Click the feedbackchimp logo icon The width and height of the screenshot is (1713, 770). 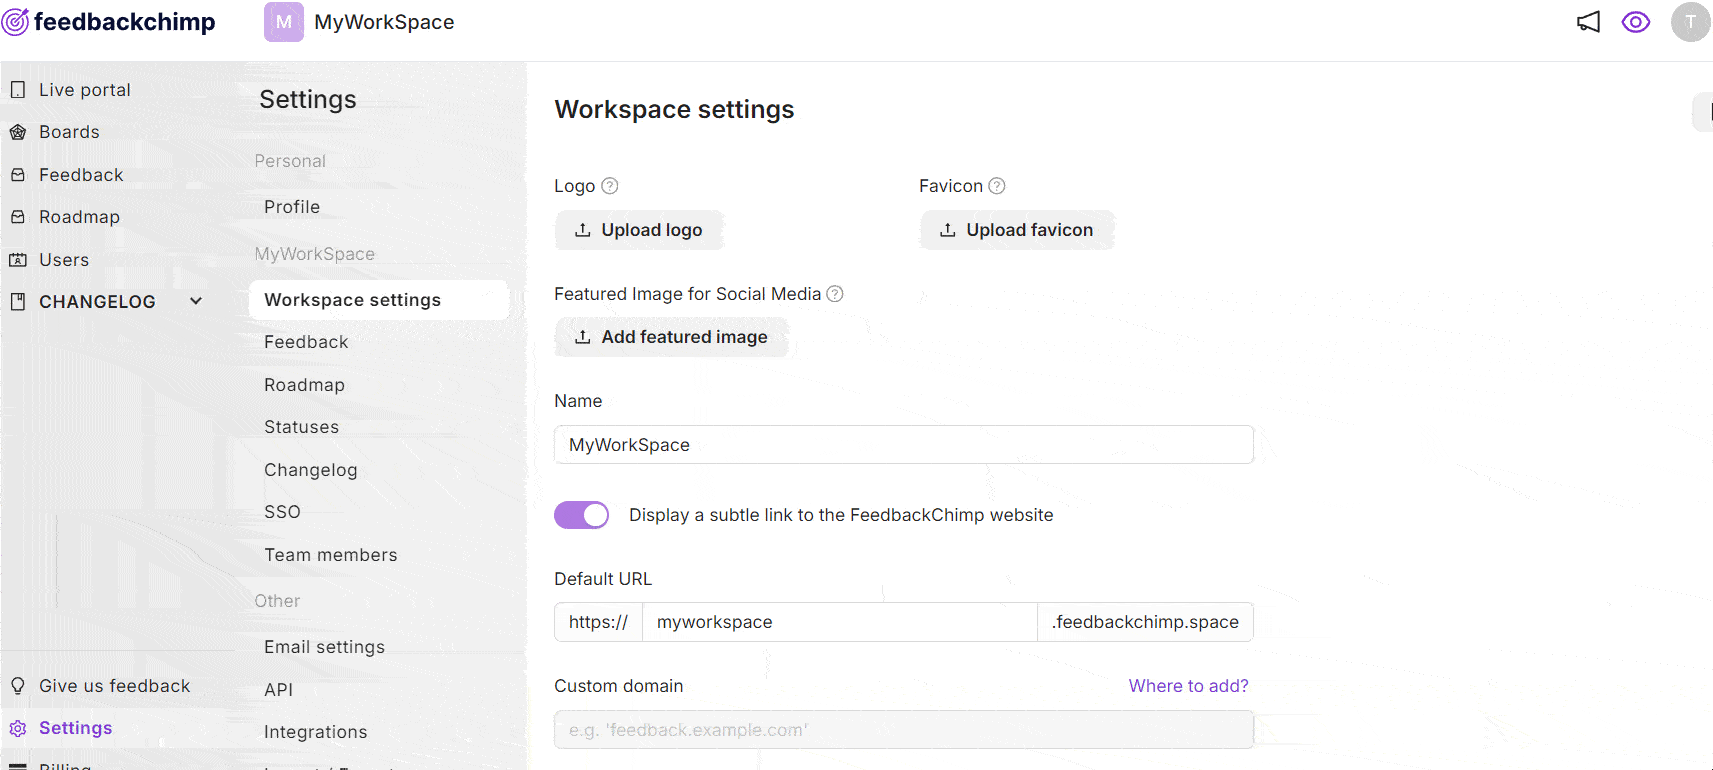pyautogui.click(x=15, y=22)
